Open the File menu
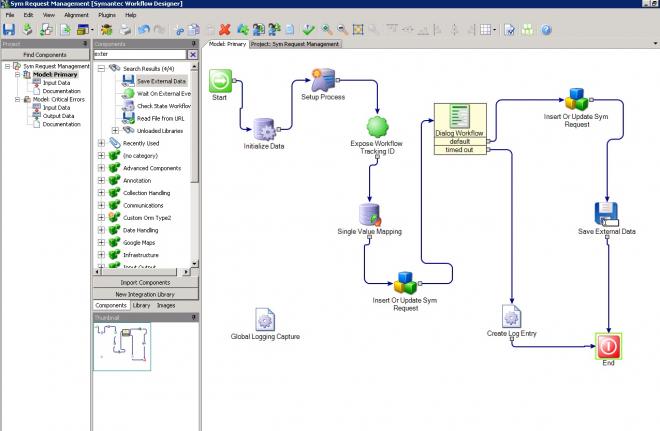The width and height of the screenshot is (660, 431). (x=10, y=15)
